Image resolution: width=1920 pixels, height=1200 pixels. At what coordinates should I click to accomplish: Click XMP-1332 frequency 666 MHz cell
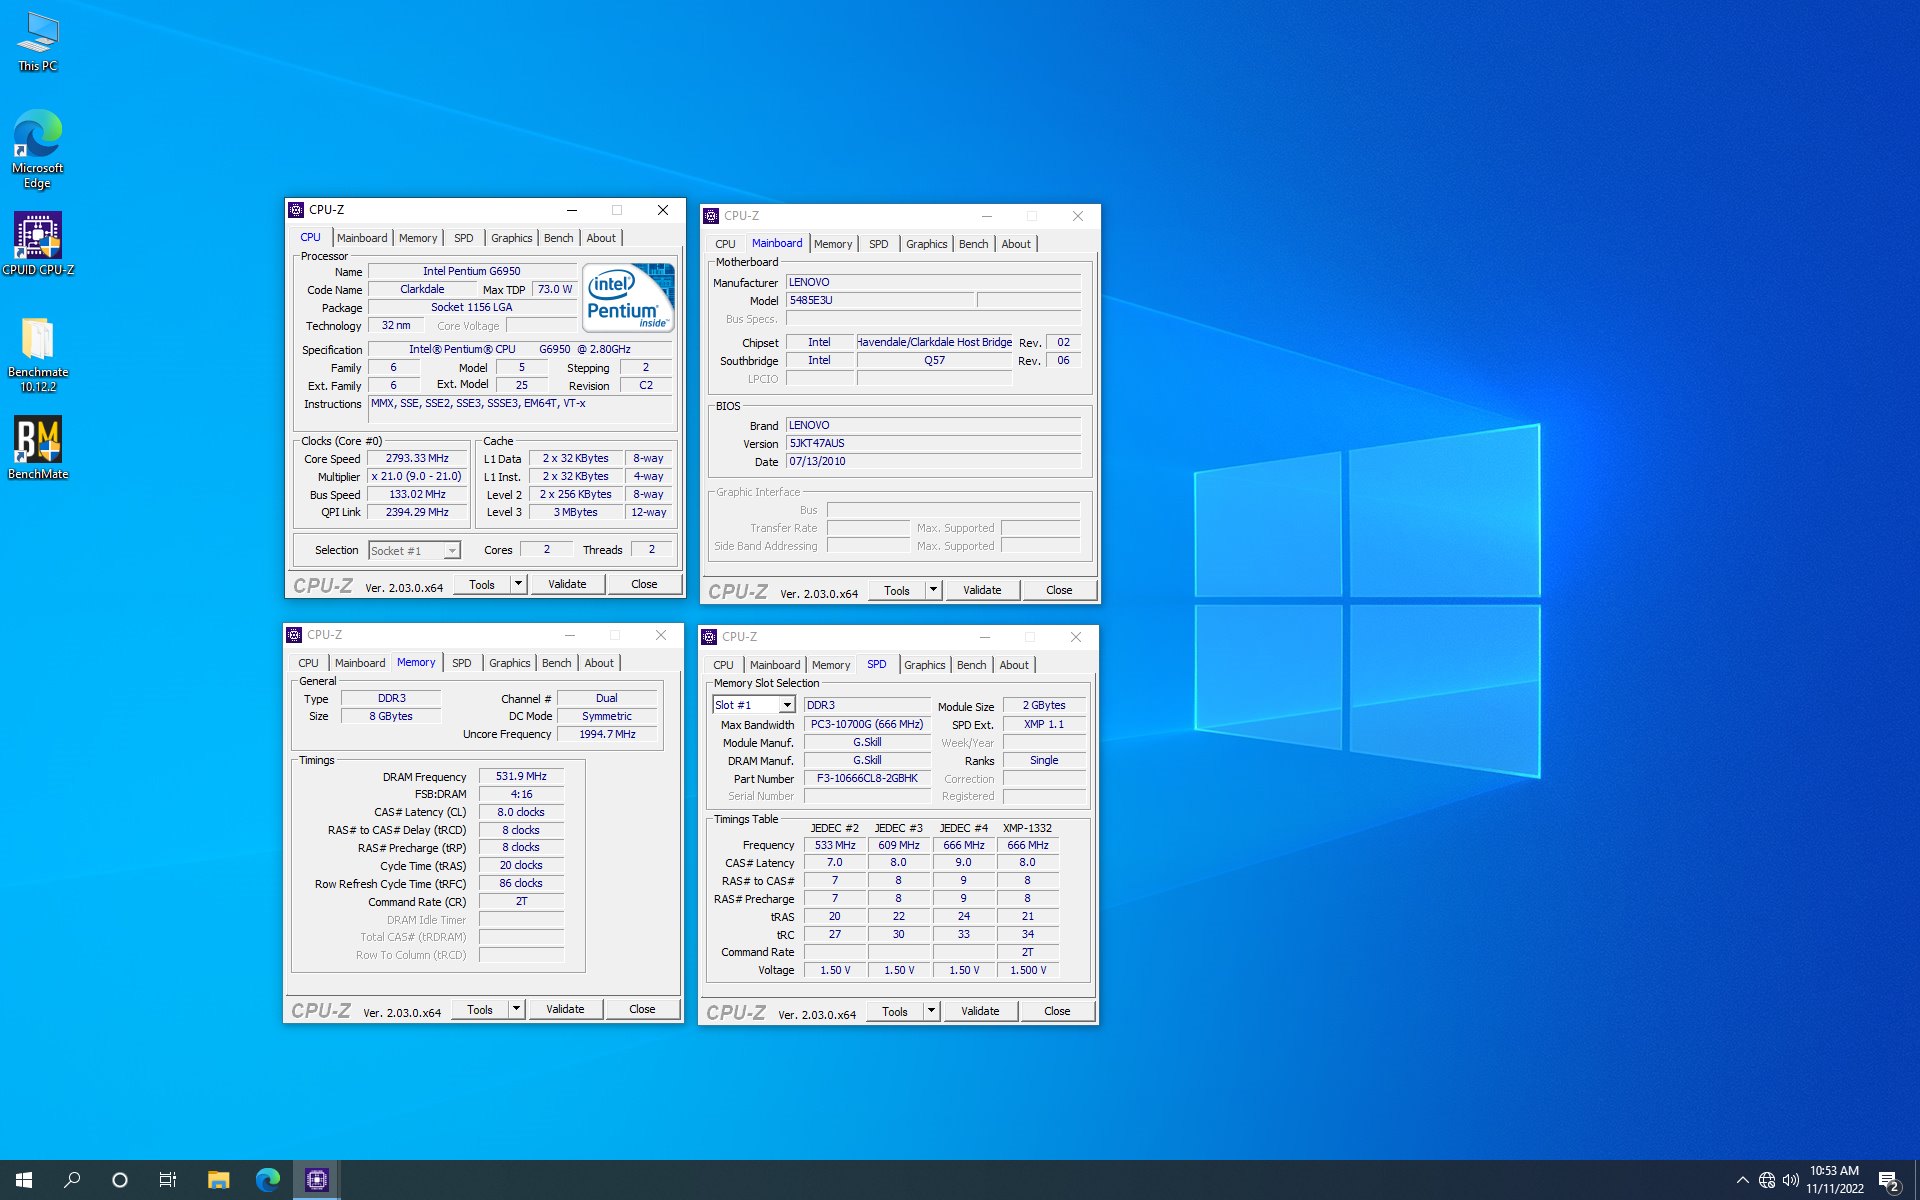pyautogui.click(x=1028, y=845)
